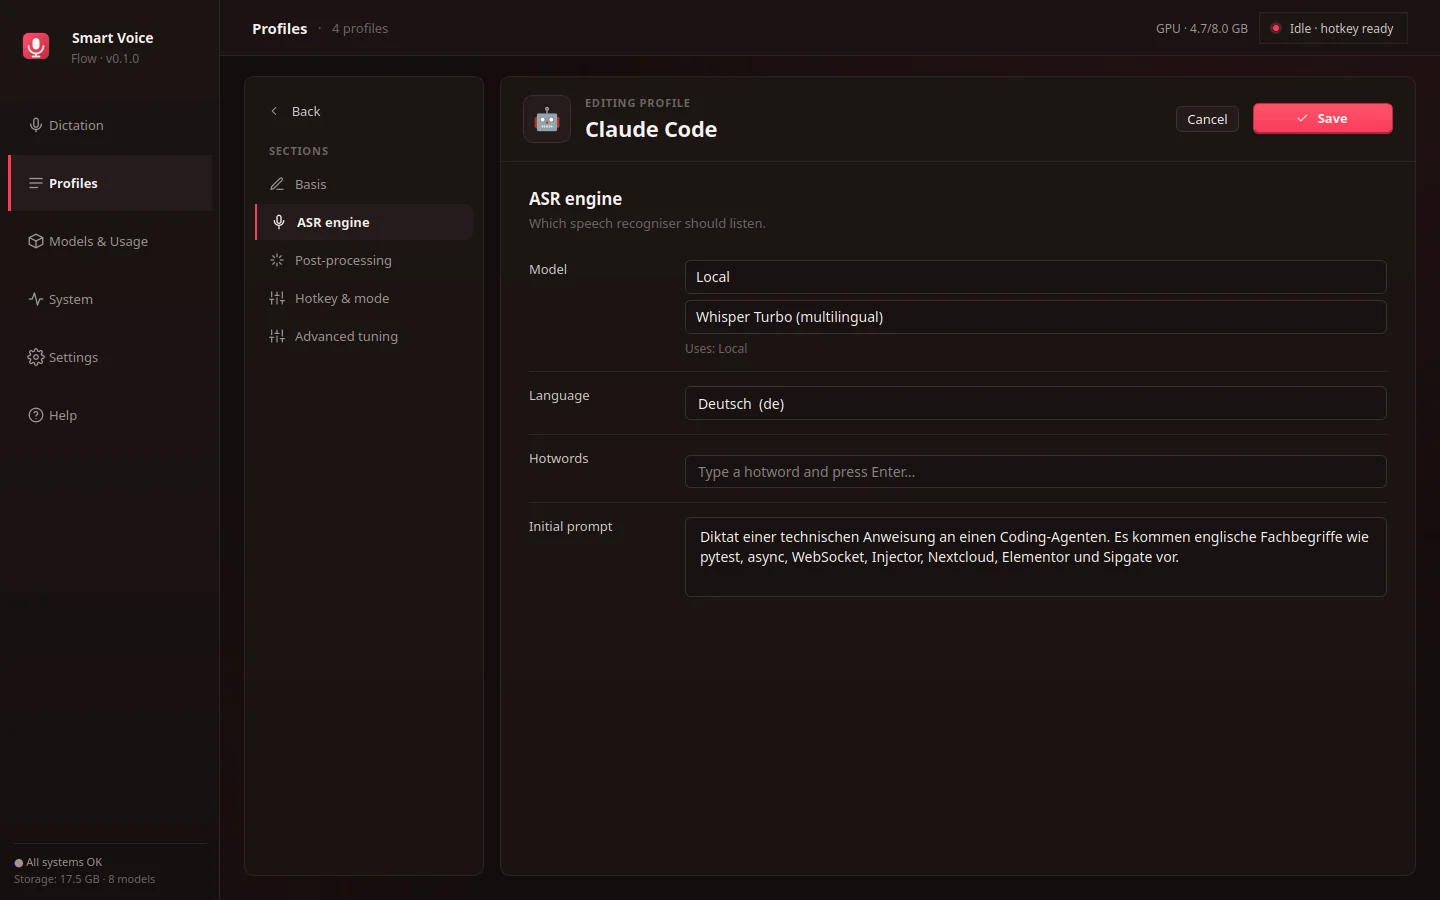The image size is (1440, 900).
Task: Click the Advanced tuning sliders icon
Action: (277, 336)
